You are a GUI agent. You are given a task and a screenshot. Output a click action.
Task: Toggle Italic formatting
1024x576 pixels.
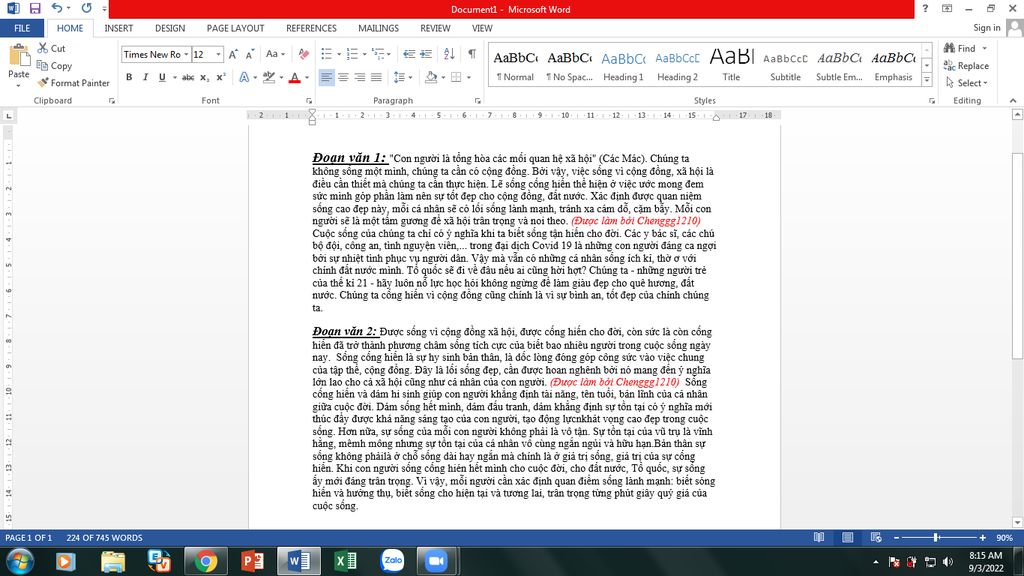[145, 77]
